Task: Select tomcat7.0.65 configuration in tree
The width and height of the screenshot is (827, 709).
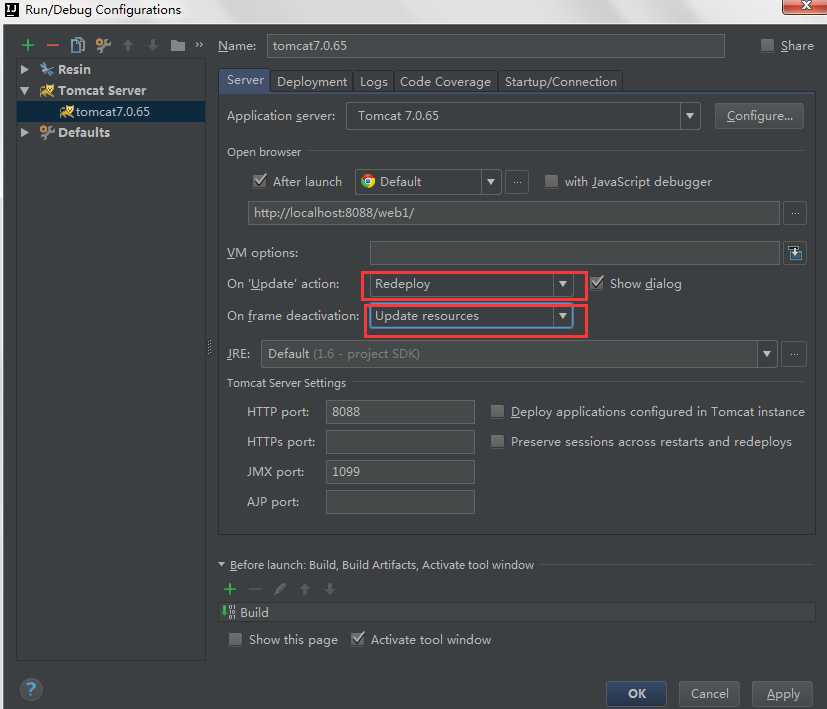Action: 111,111
